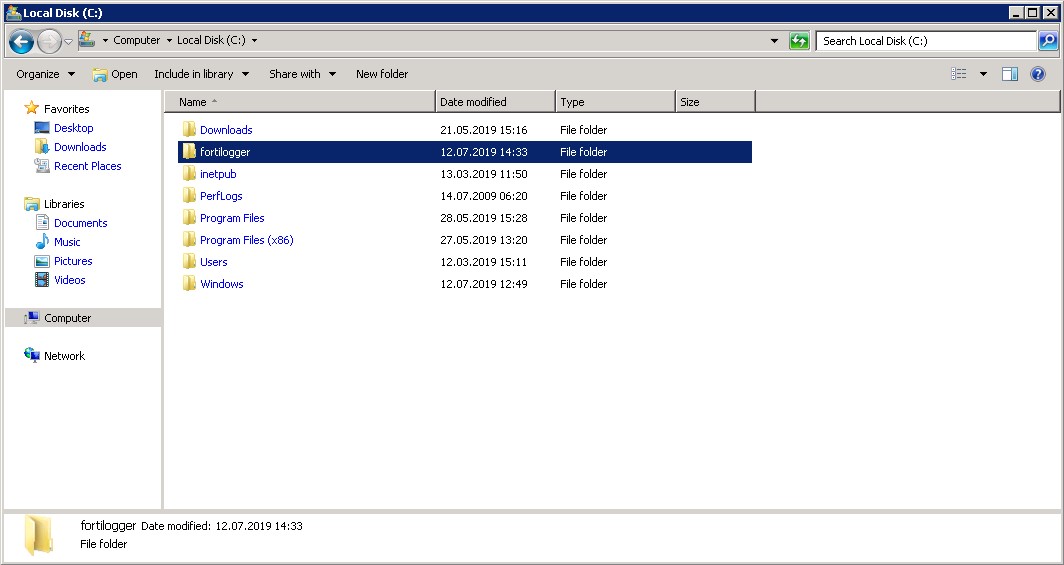Image resolution: width=1064 pixels, height=565 pixels.
Task: Open Documents library in navigation pane
Action: click(x=80, y=223)
